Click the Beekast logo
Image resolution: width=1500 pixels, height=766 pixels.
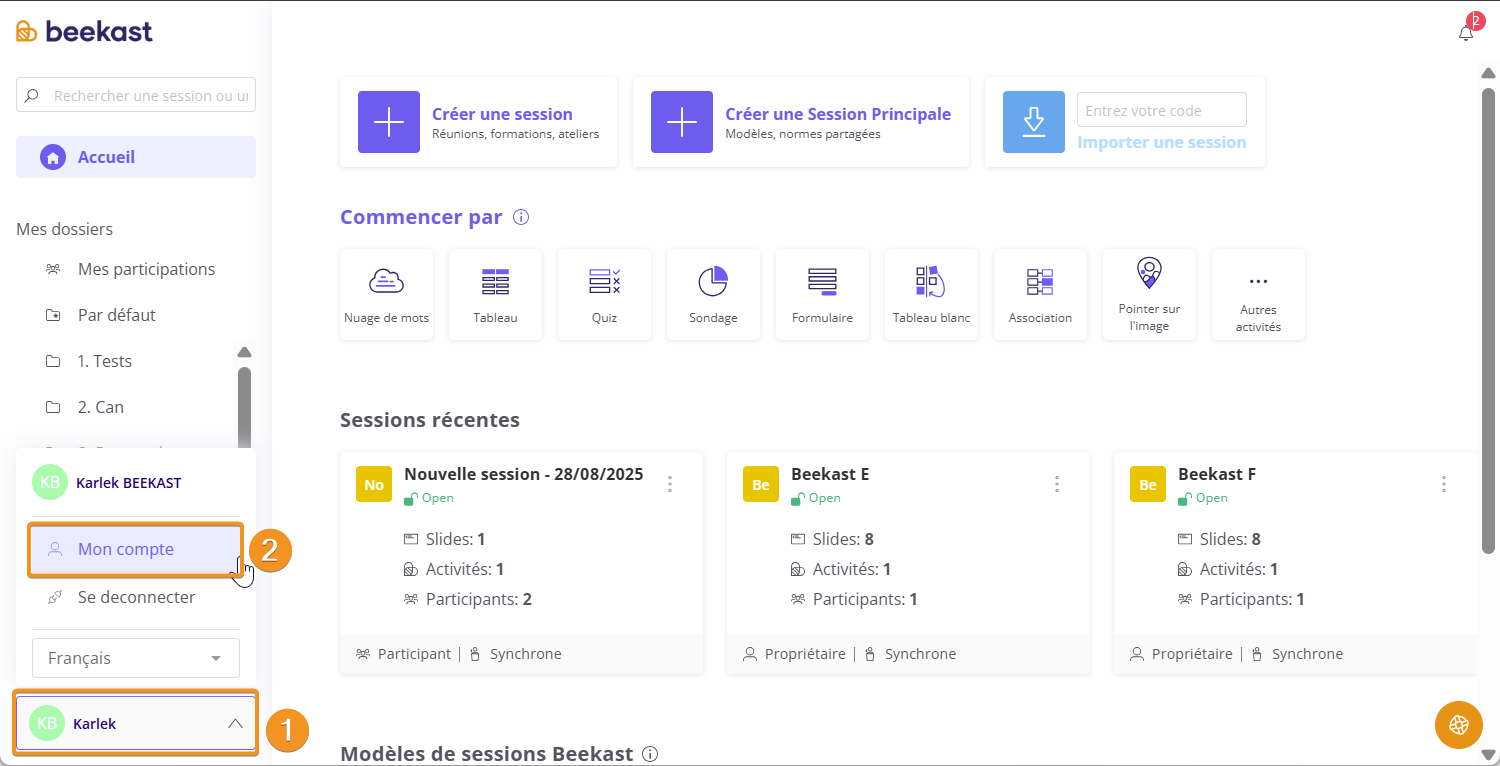85,31
